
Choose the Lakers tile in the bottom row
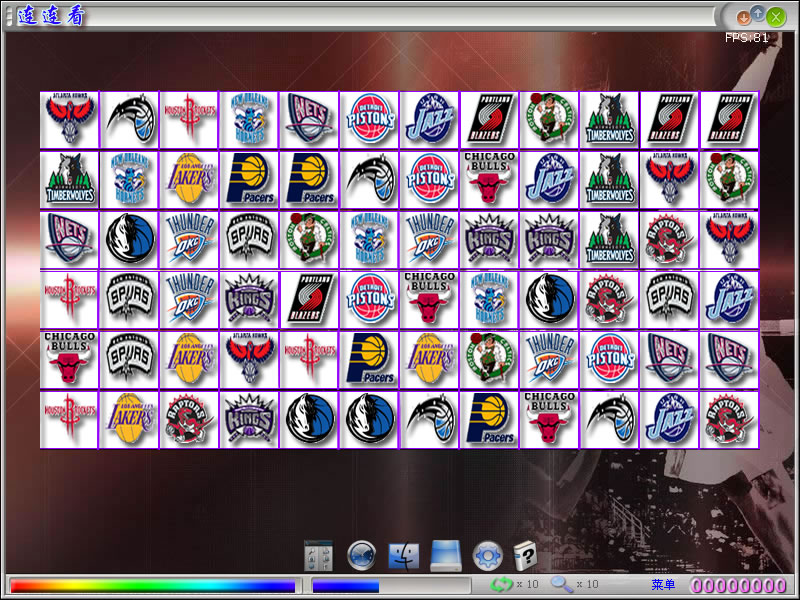point(130,419)
